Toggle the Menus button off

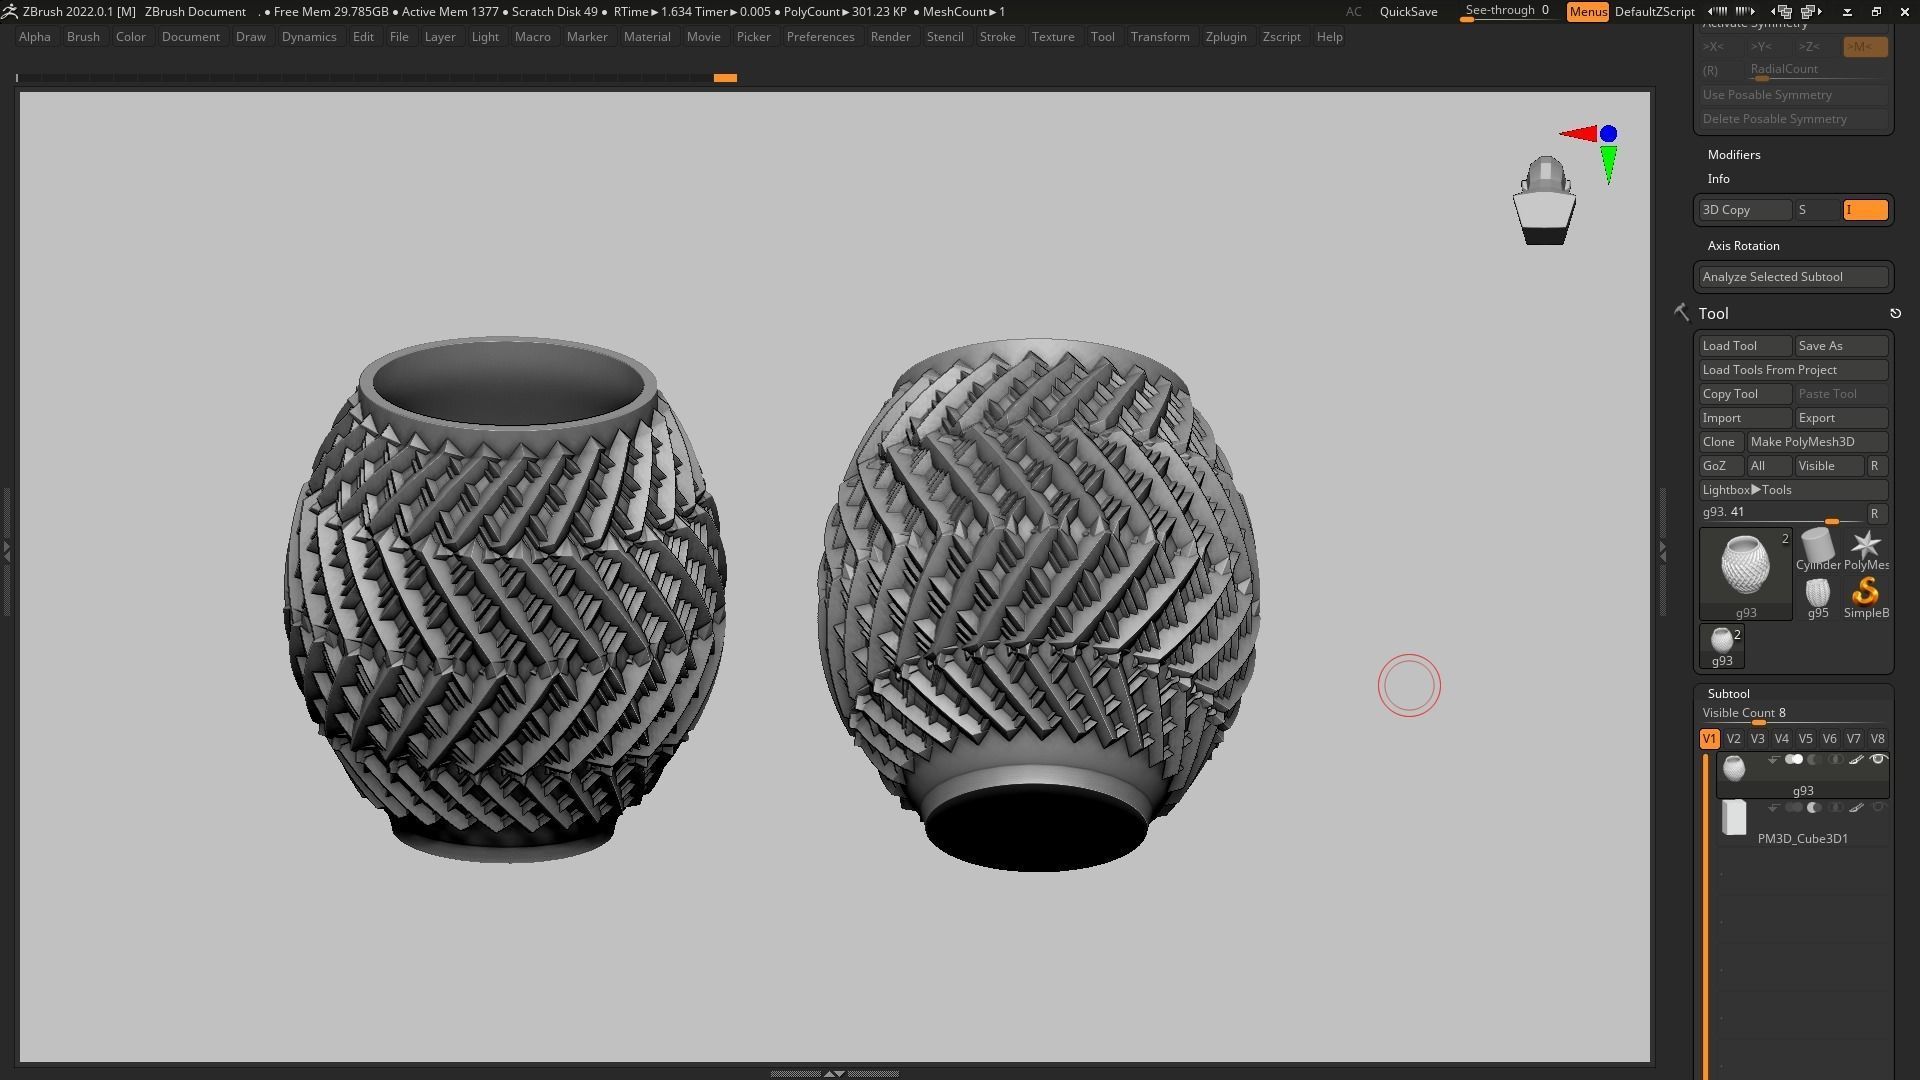point(1587,12)
